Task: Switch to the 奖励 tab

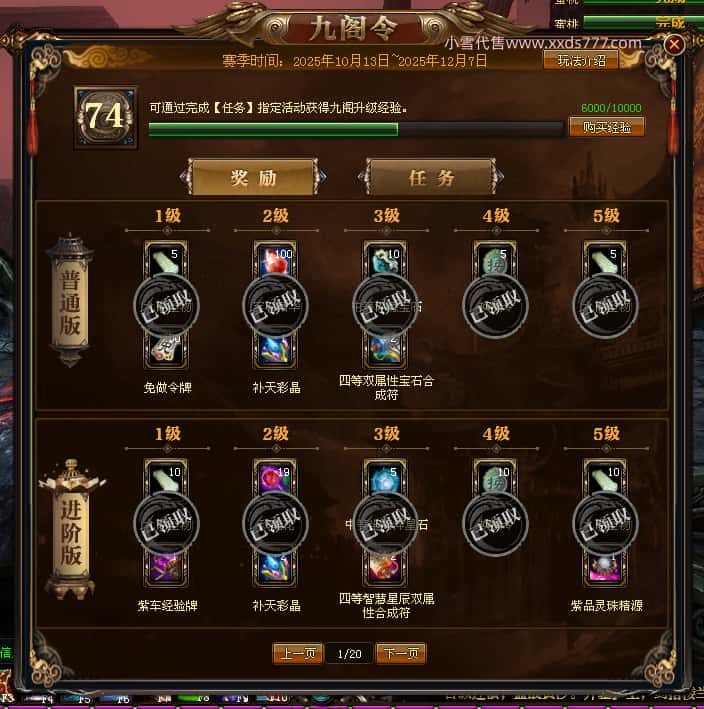Action: click(253, 177)
